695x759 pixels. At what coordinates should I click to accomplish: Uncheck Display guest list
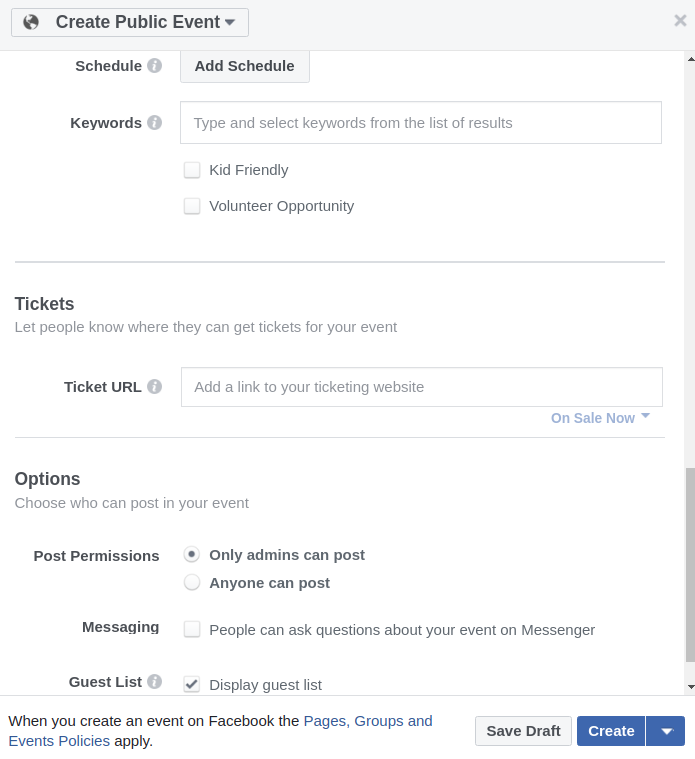tap(192, 684)
